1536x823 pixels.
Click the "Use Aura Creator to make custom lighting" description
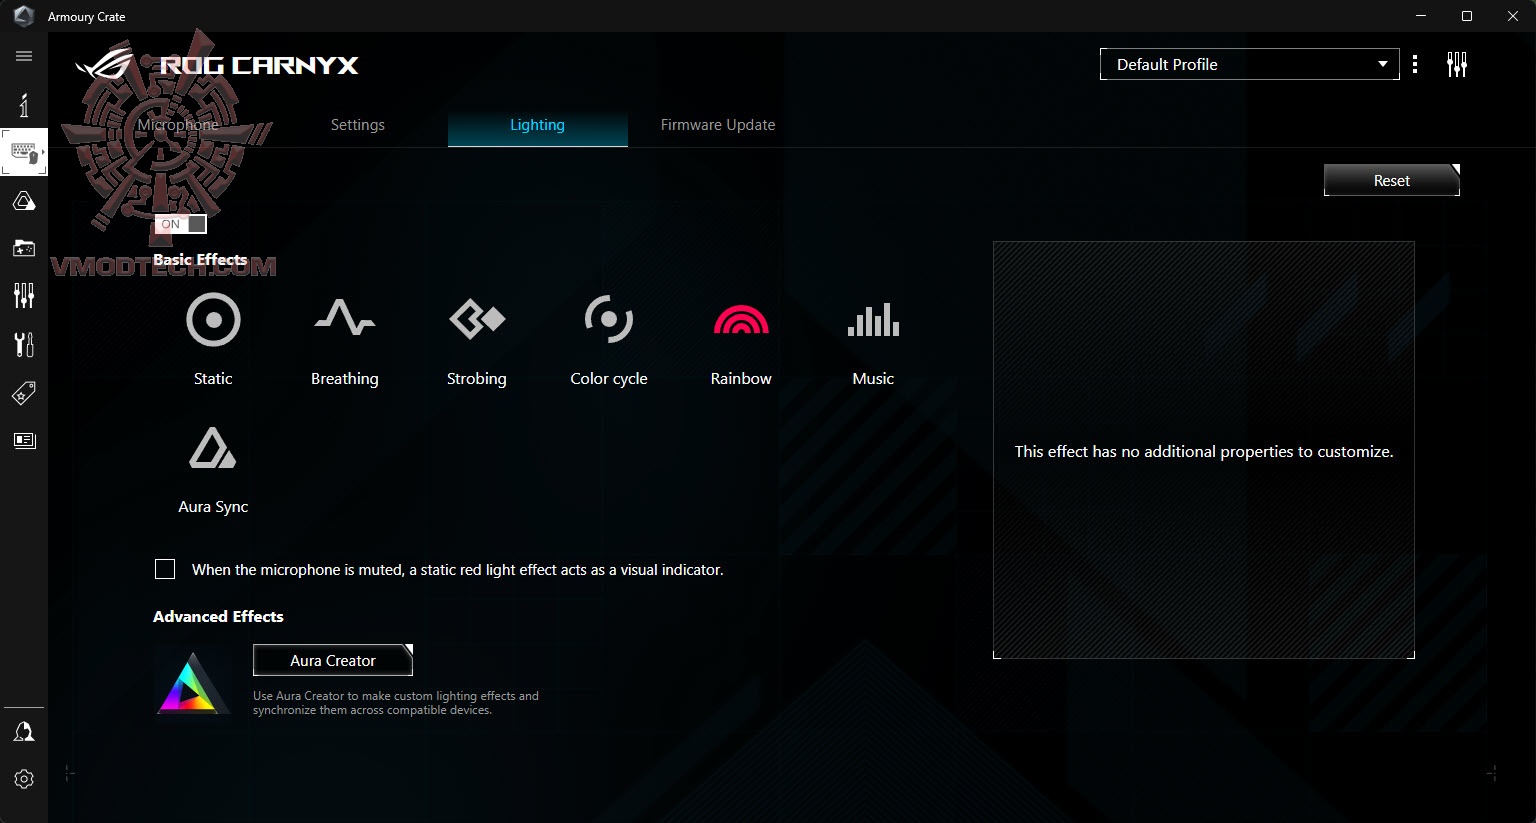click(396, 703)
